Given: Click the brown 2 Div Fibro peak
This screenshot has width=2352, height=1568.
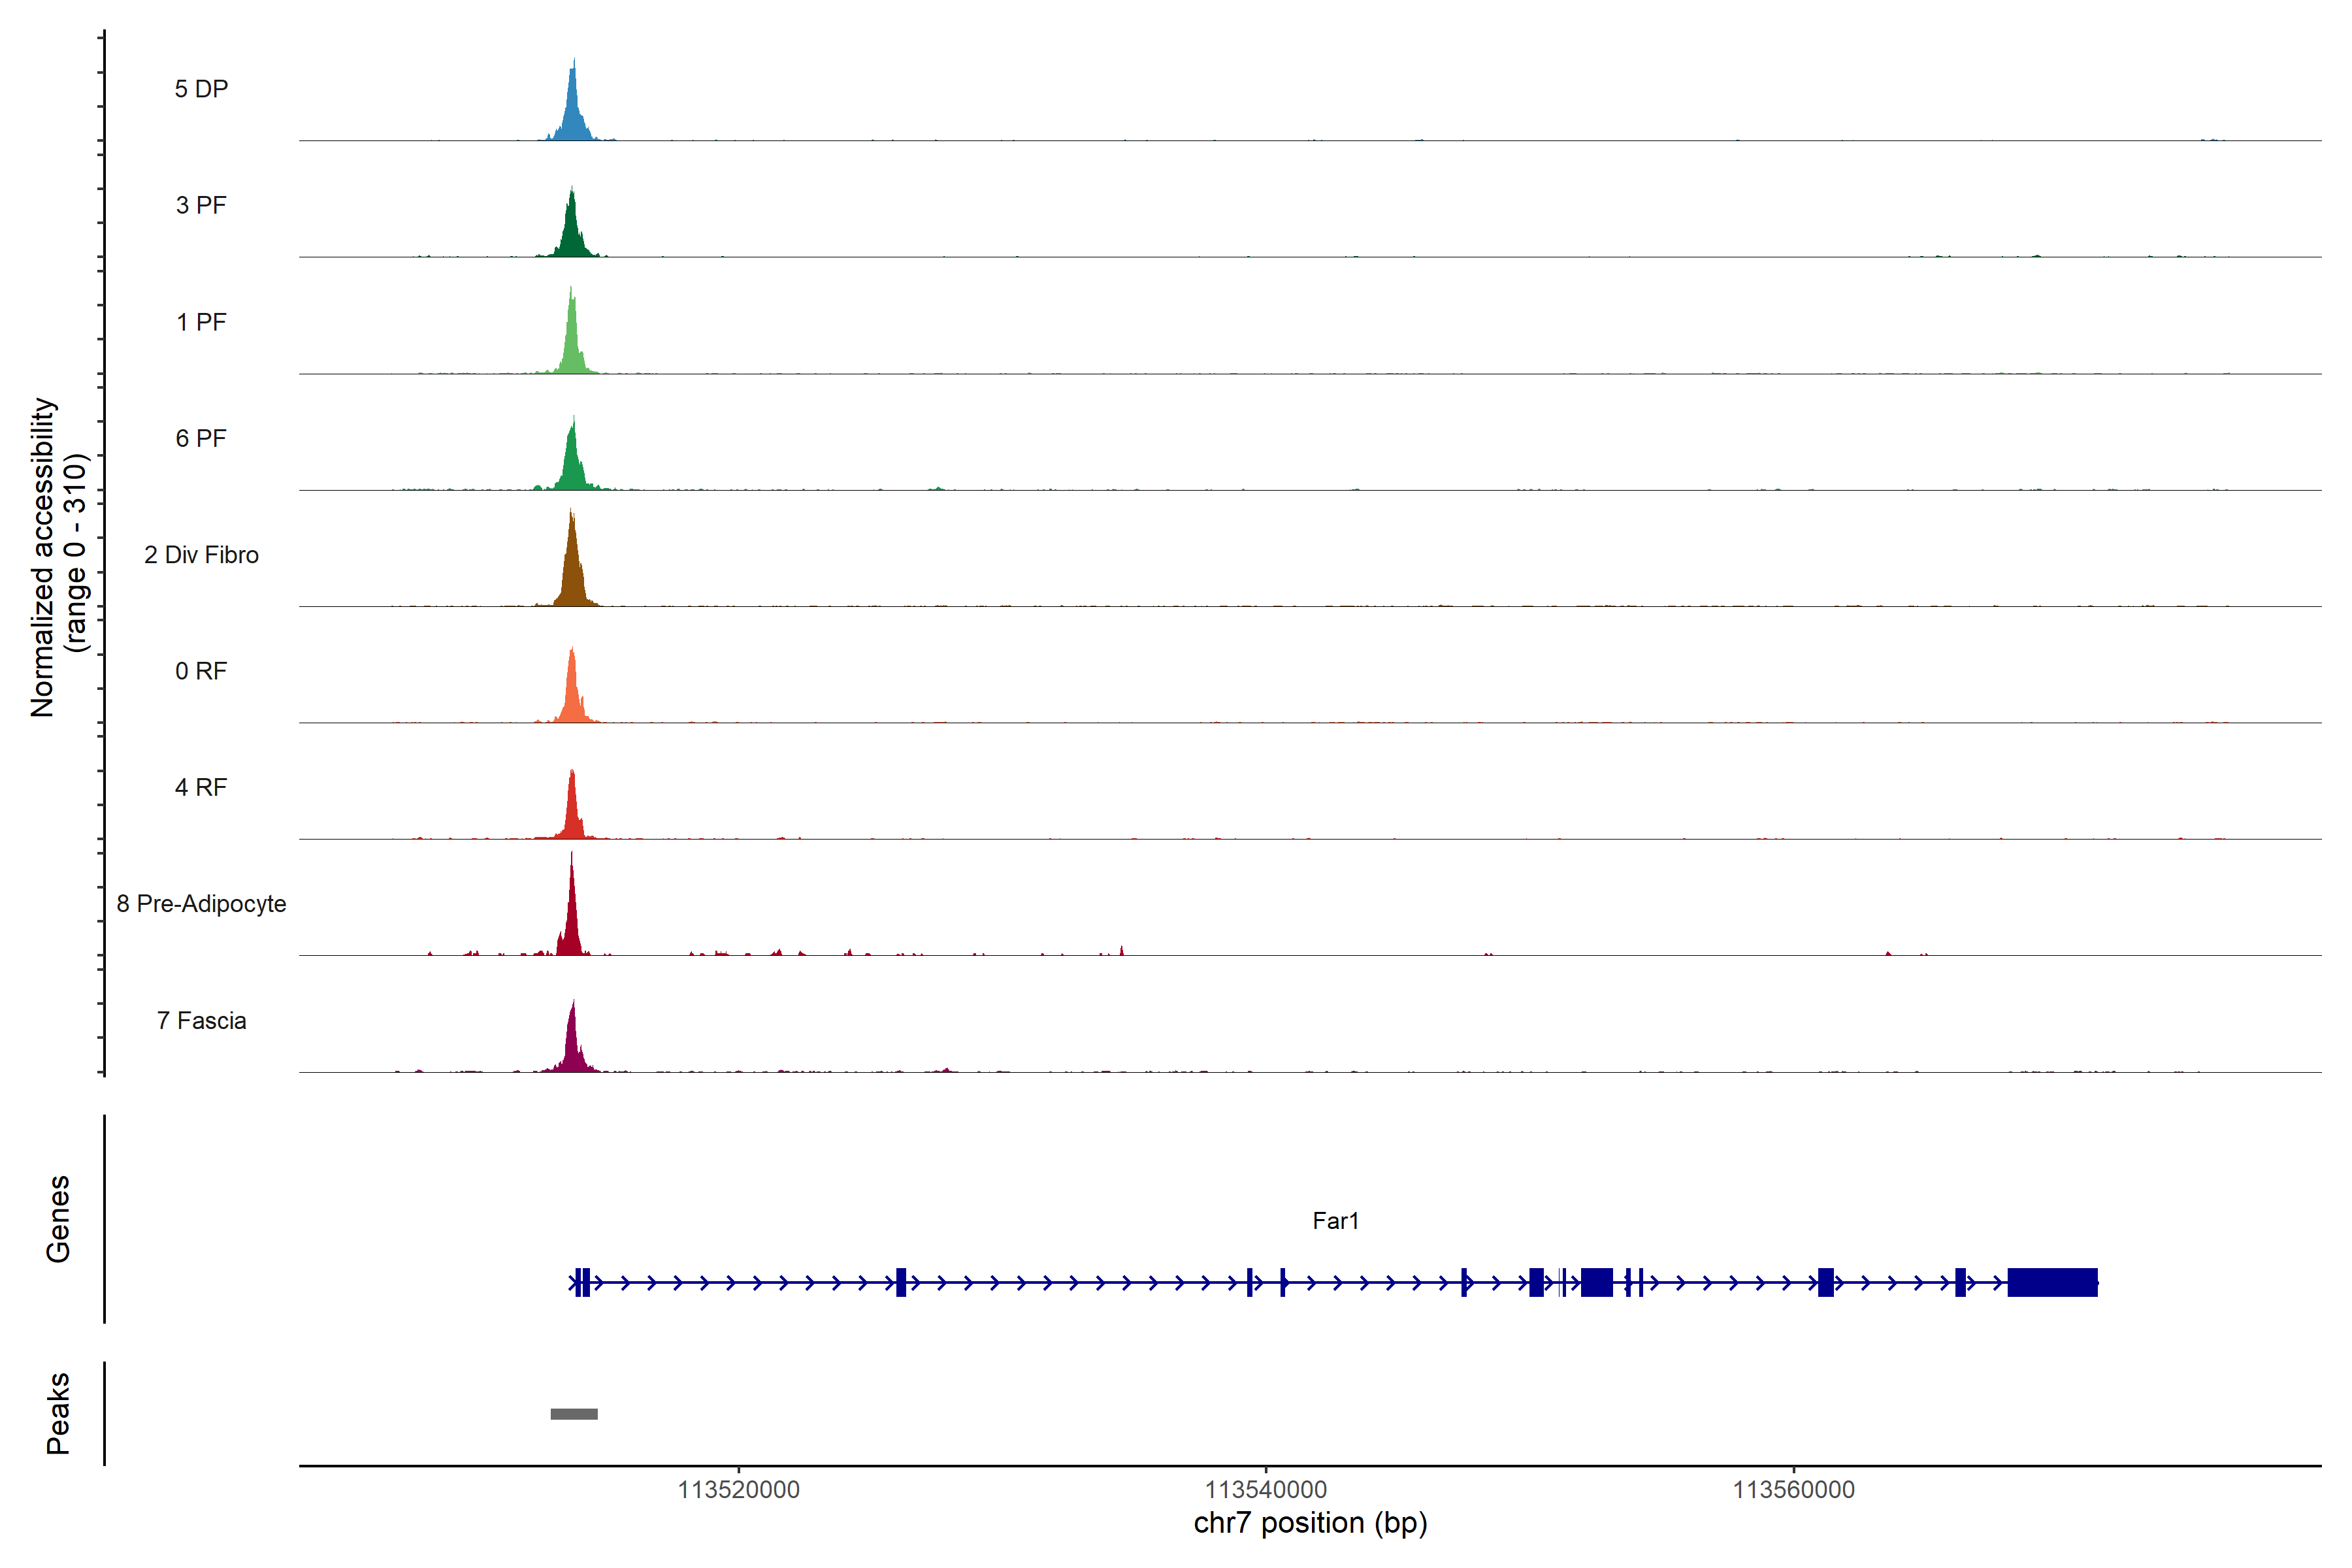Looking at the screenshot, I should pyautogui.click(x=572, y=575).
